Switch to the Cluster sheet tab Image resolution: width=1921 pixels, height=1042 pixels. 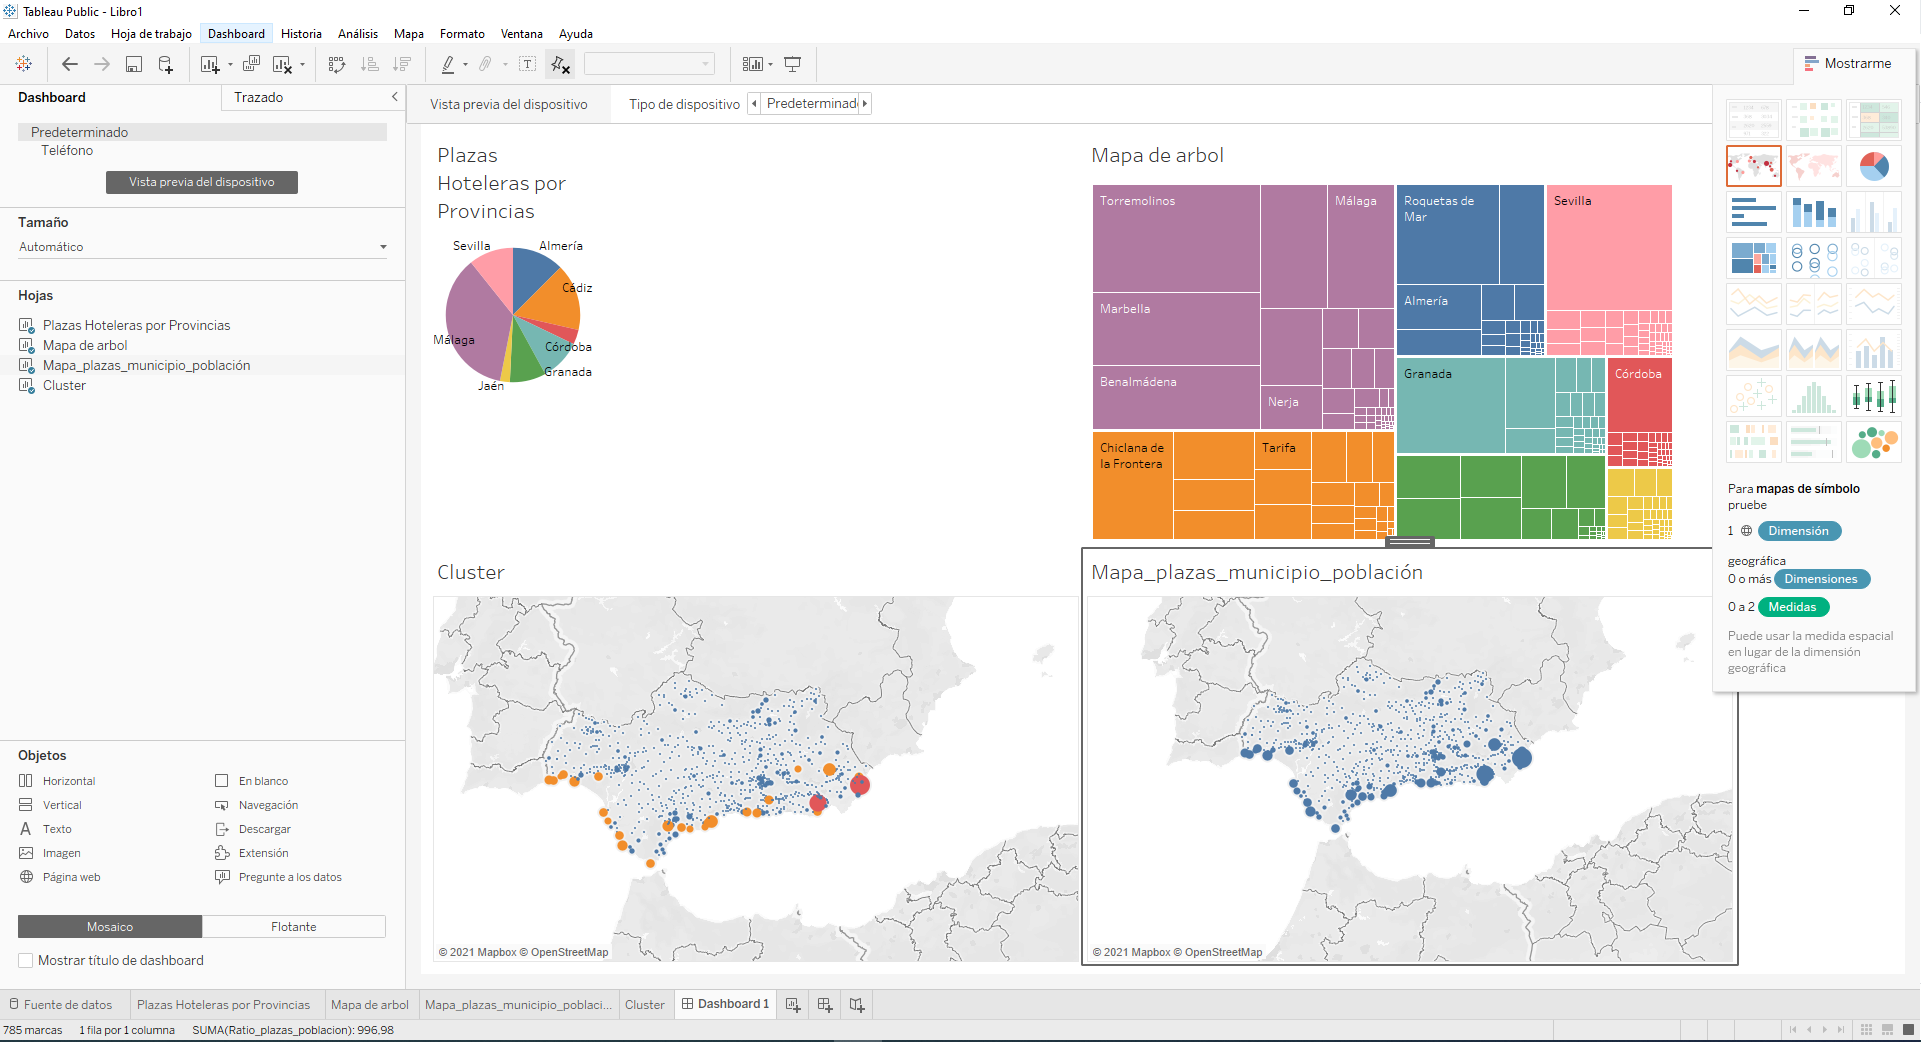coord(645,1004)
